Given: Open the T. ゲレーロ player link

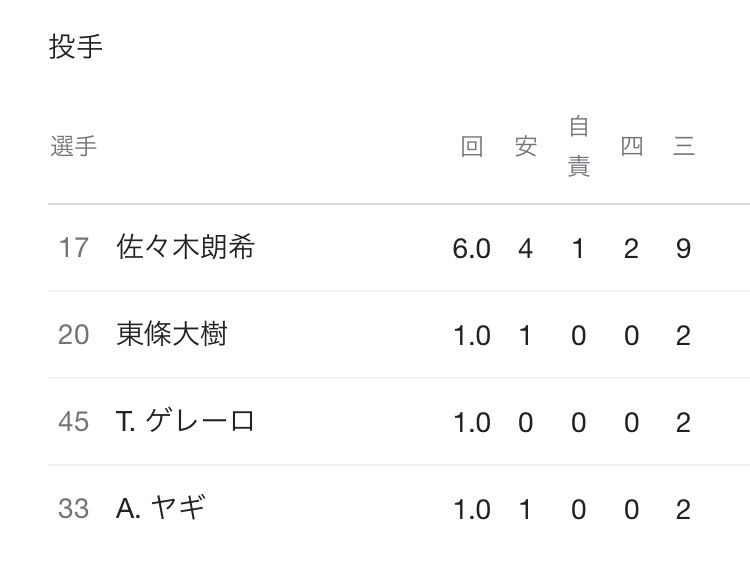Looking at the screenshot, I should (186, 421).
